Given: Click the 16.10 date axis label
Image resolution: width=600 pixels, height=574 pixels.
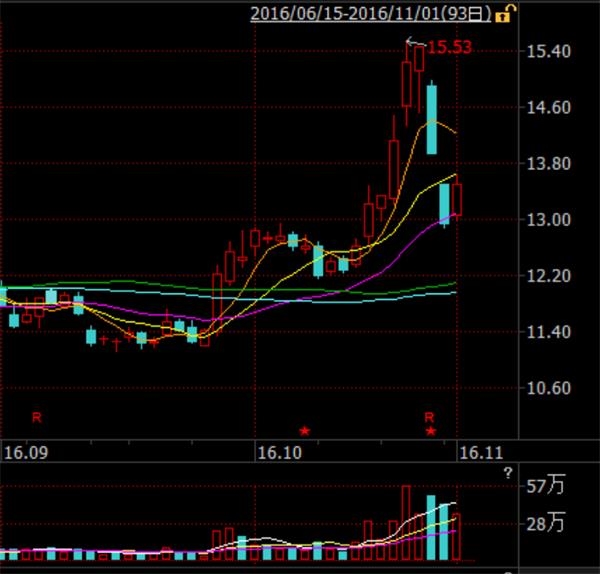Looking at the screenshot, I should [x=279, y=452].
